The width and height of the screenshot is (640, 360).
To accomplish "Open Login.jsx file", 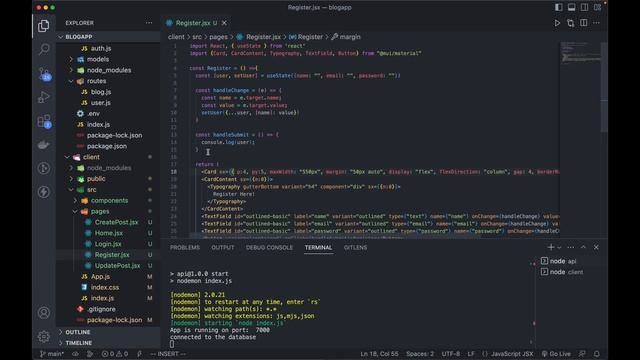I will click(108, 244).
